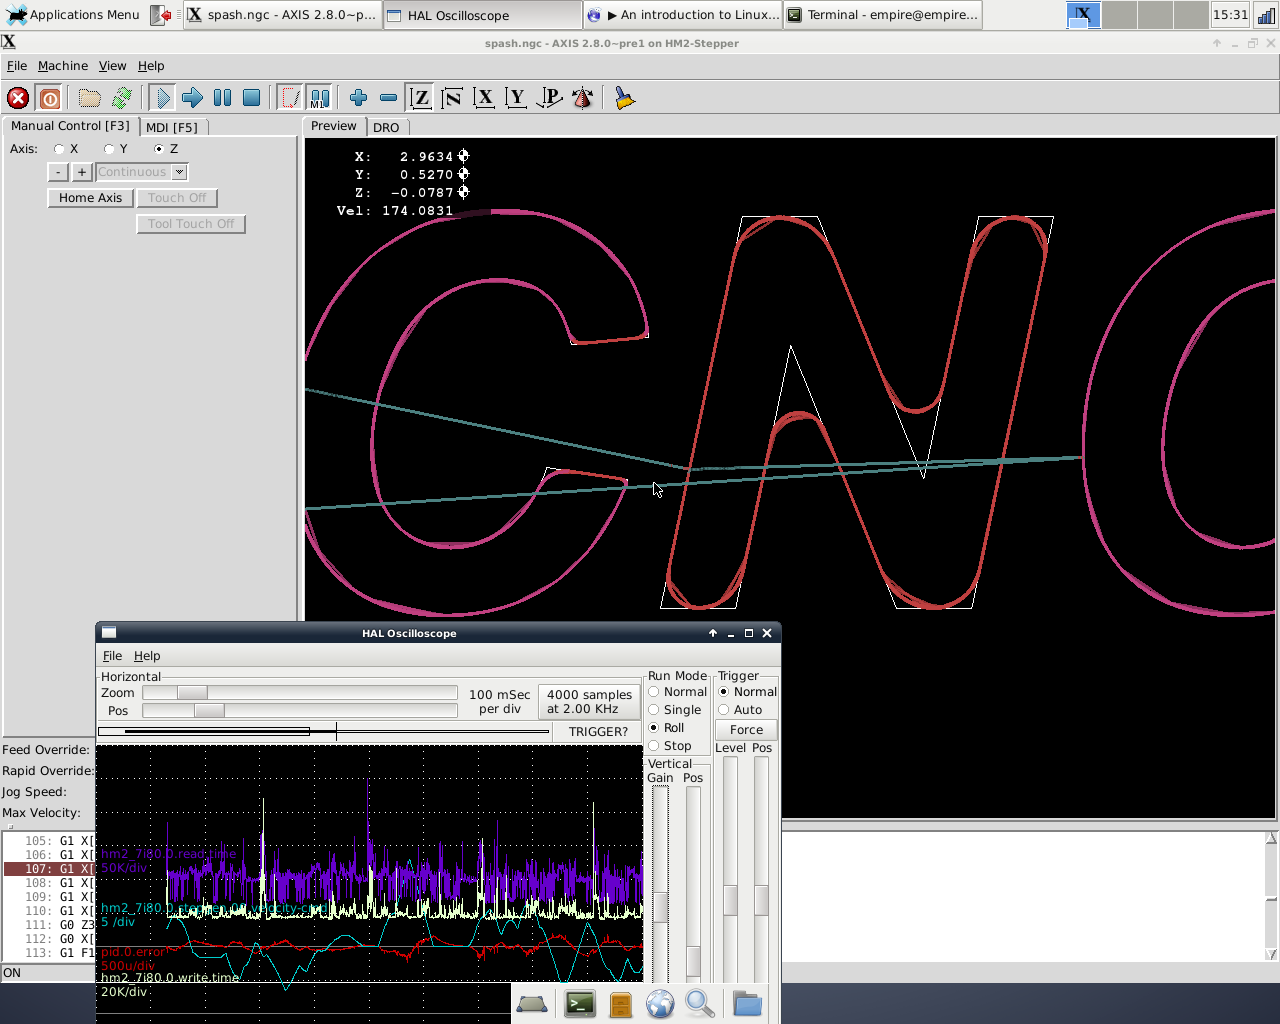Select the Preview tab
The image size is (1280, 1024).
click(x=333, y=126)
